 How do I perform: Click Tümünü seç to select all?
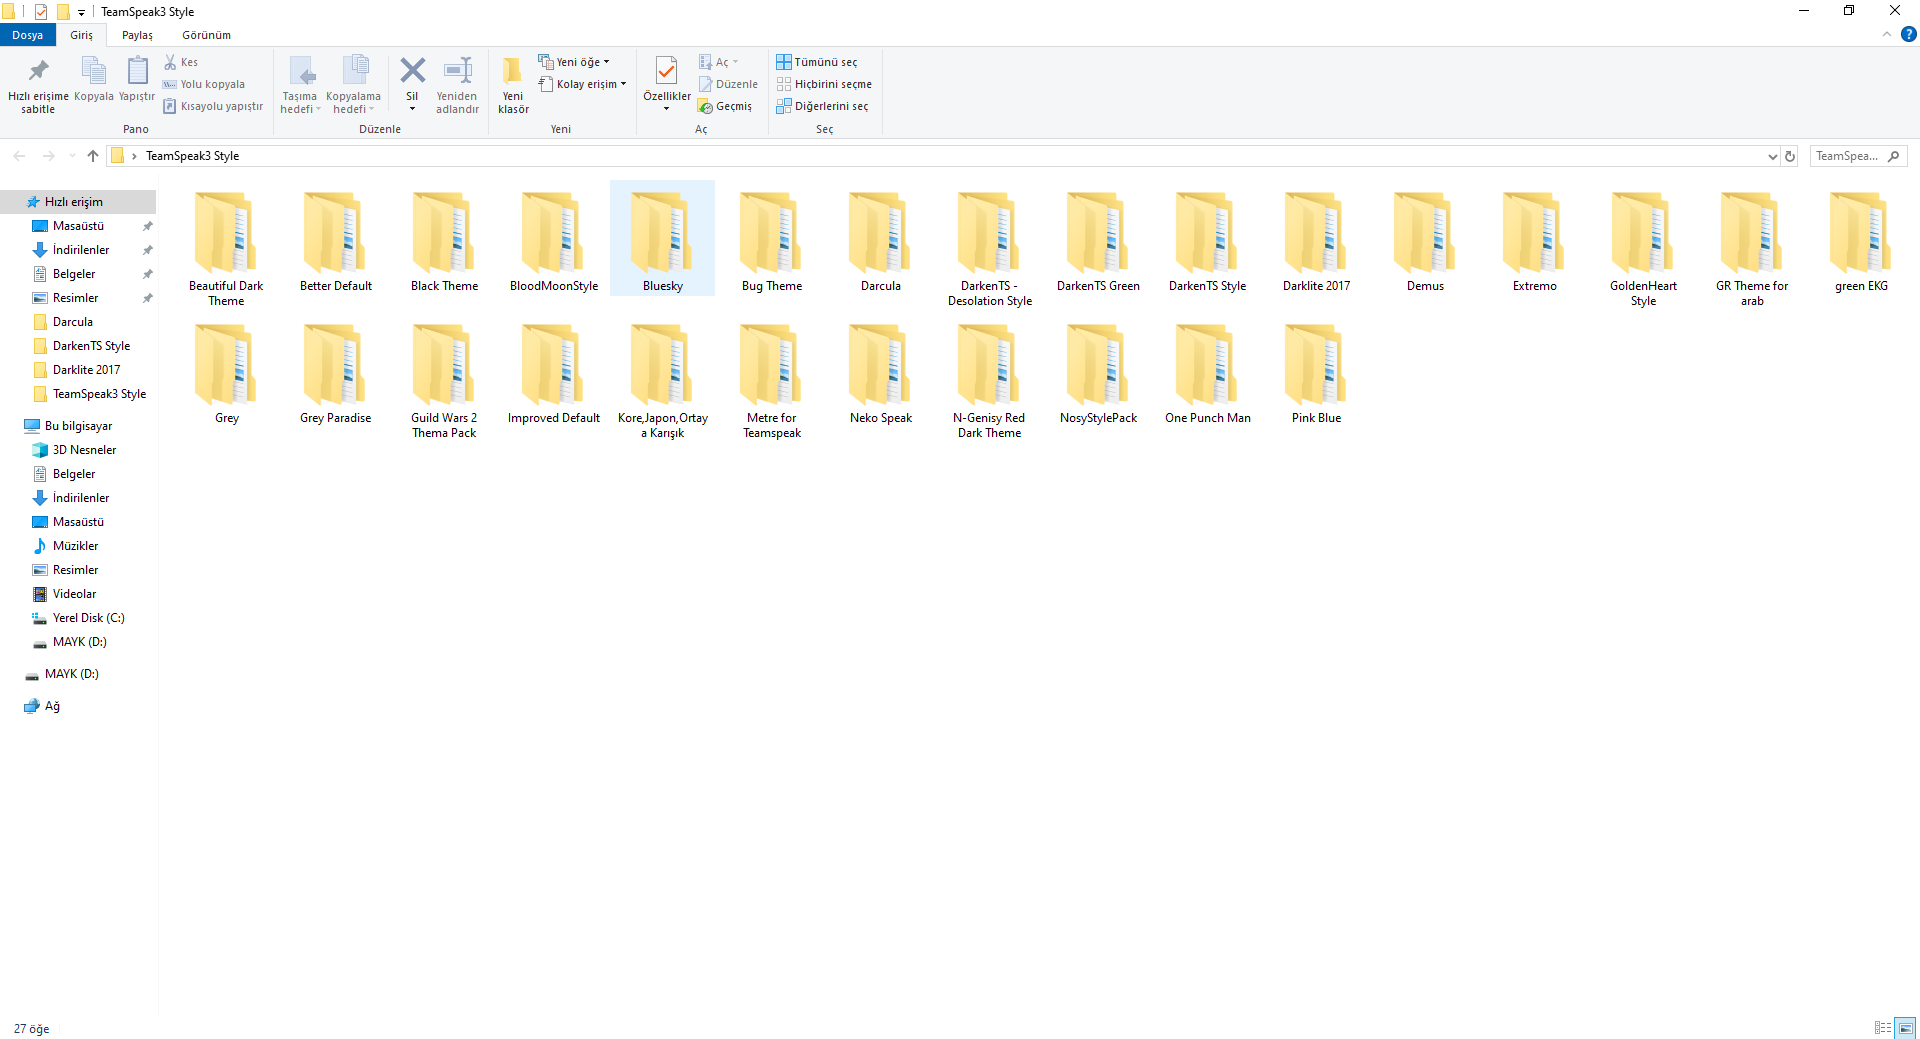coord(817,62)
